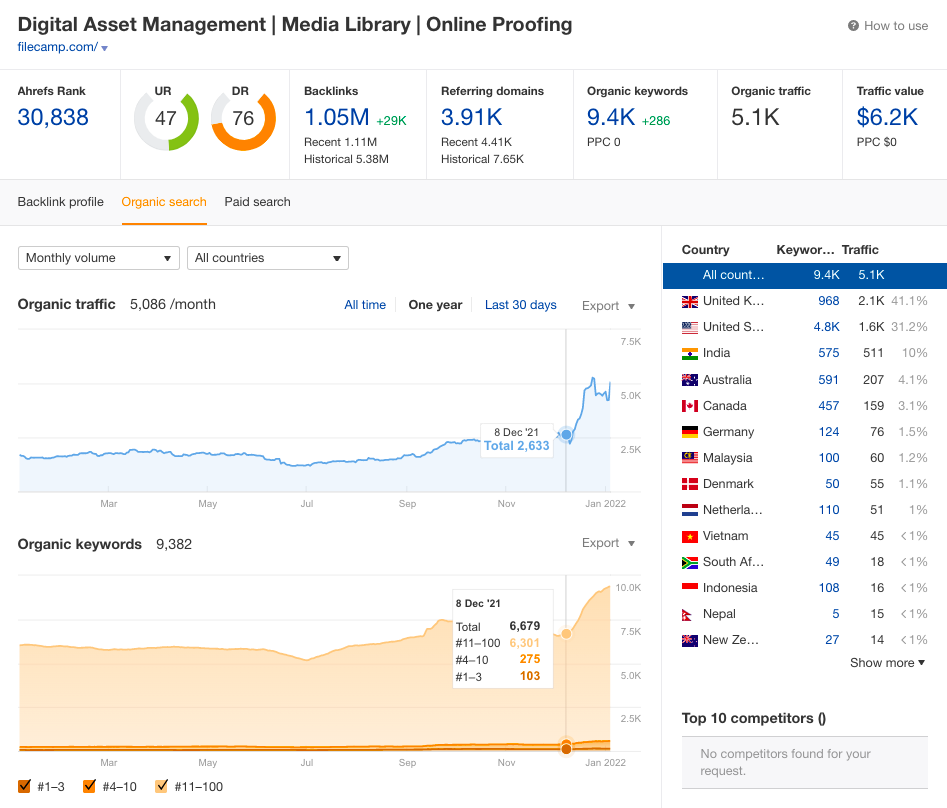
Task: Click the United States flag icon
Action: click(690, 327)
